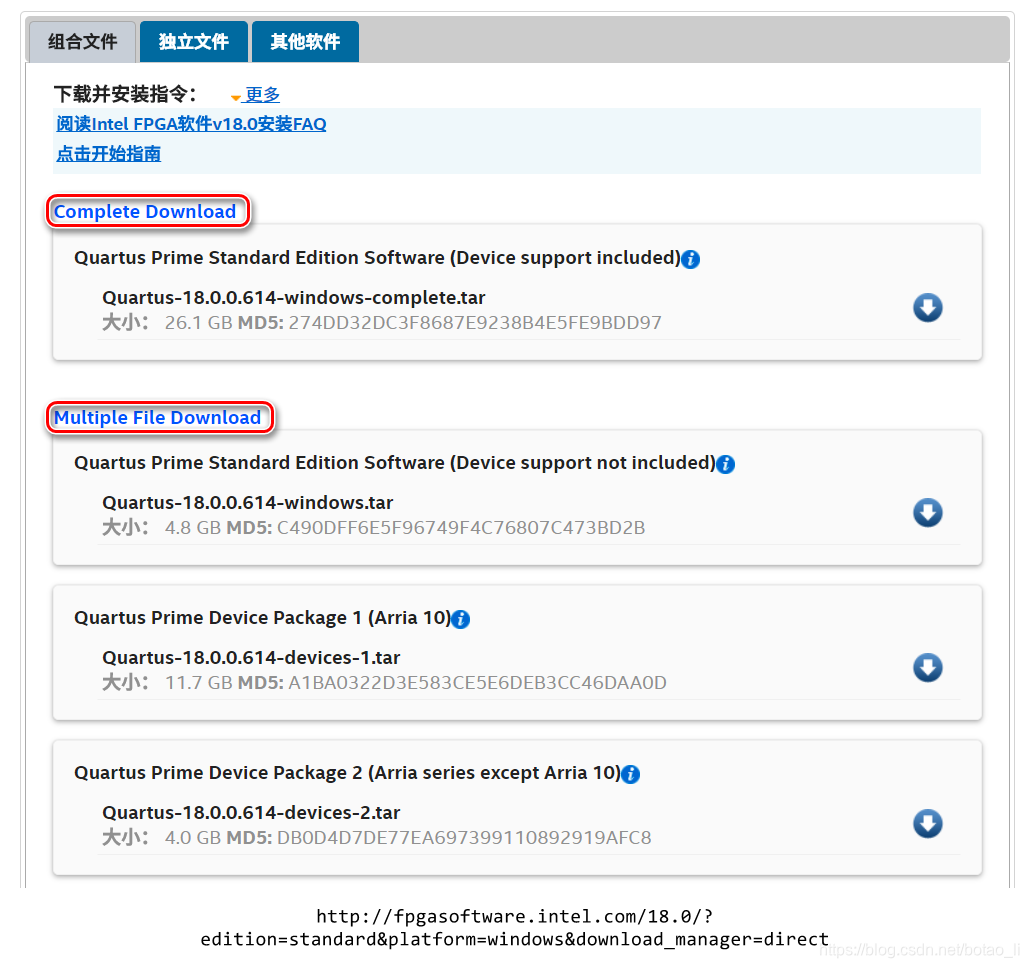Screen dimensions: 1029x968
Task: Click the Complete Download heading
Action: click(x=145, y=211)
